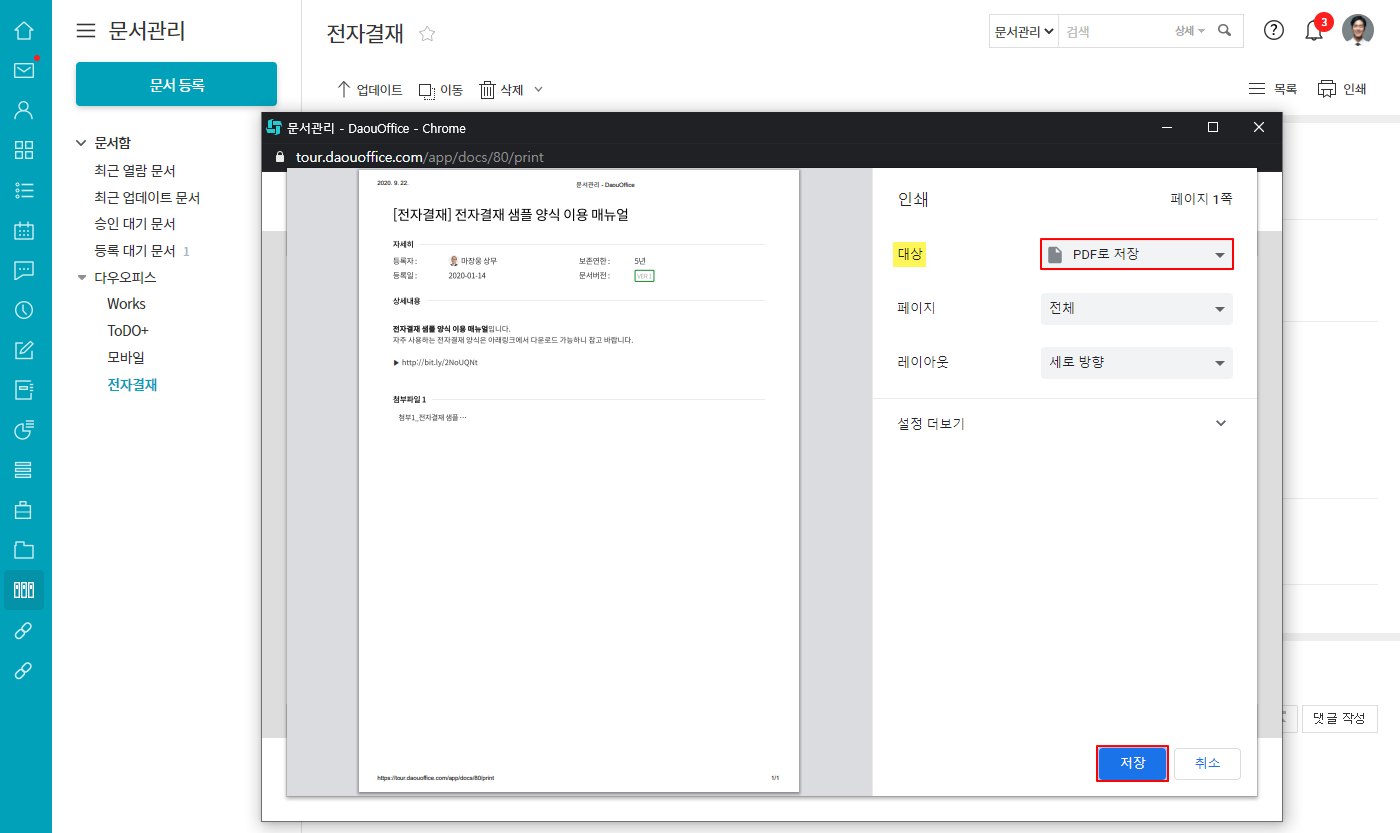Select 최근 열람 문서 in sidebar
Screen dimensions: 1400x833
135,171
